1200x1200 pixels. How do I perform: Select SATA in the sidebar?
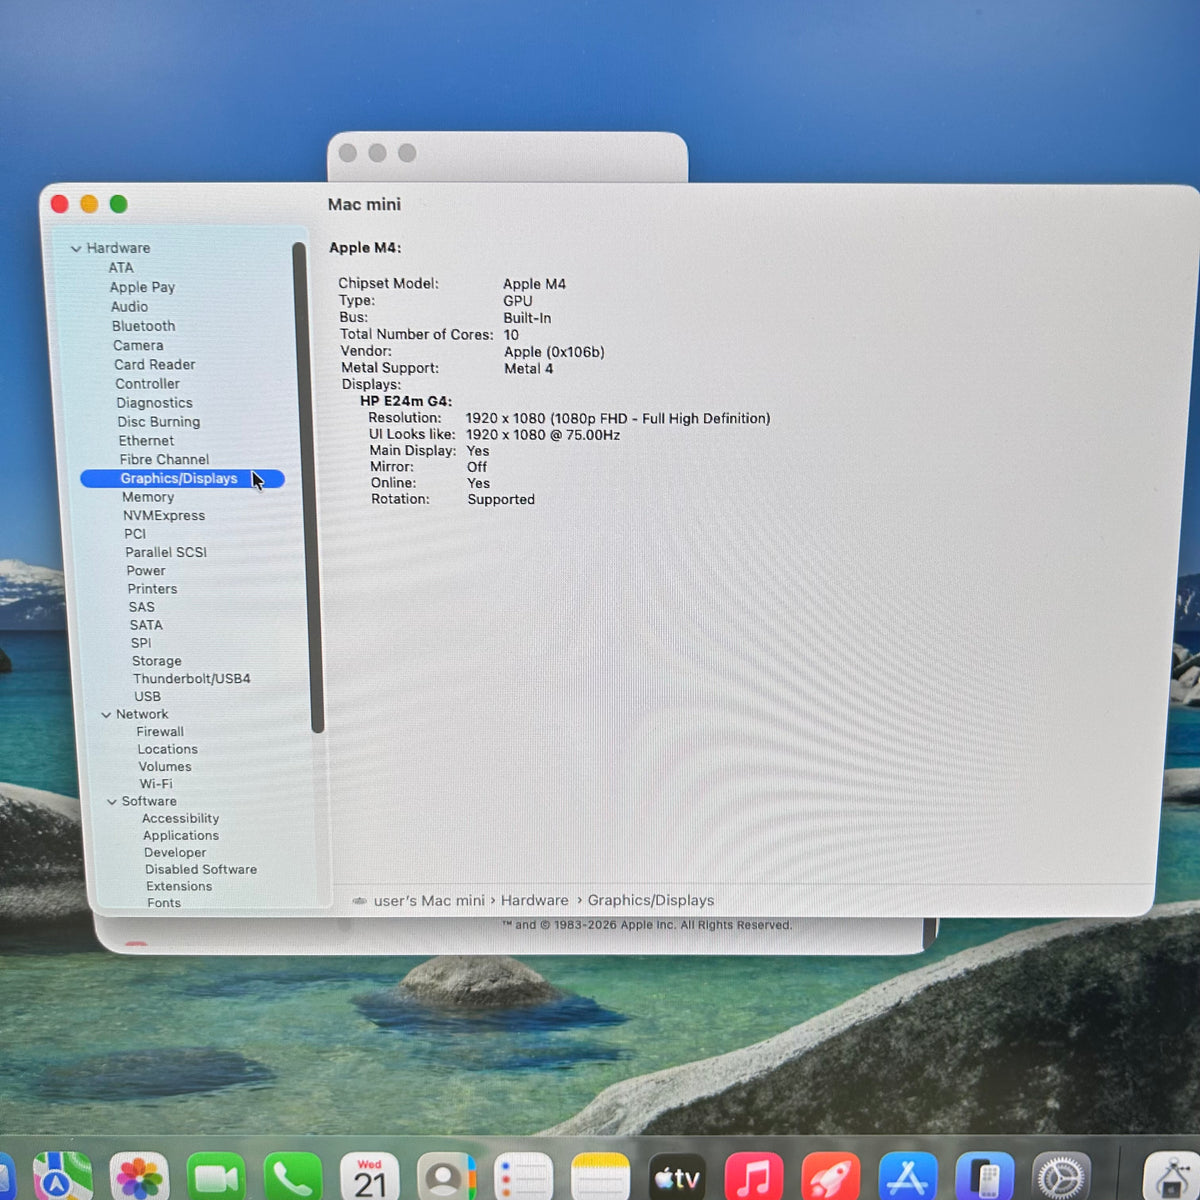(146, 625)
